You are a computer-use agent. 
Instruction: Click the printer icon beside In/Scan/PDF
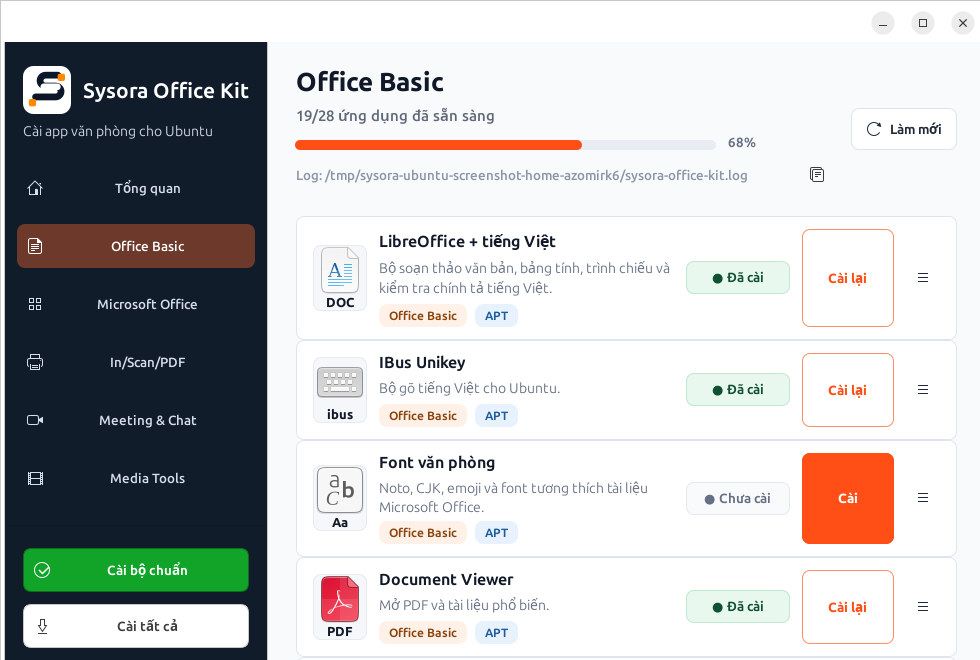[35, 362]
